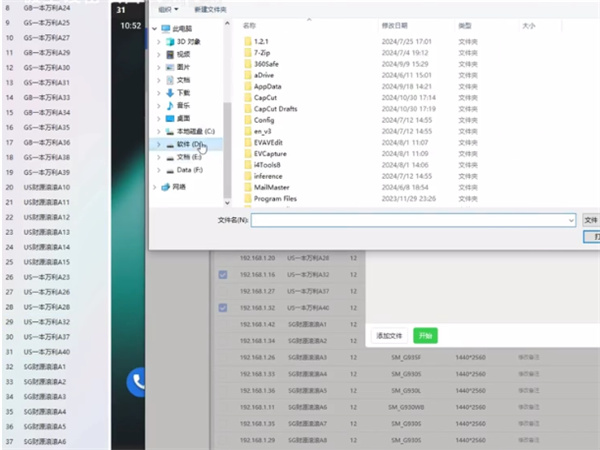Click the inference folder icon

pyautogui.click(x=248, y=176)
